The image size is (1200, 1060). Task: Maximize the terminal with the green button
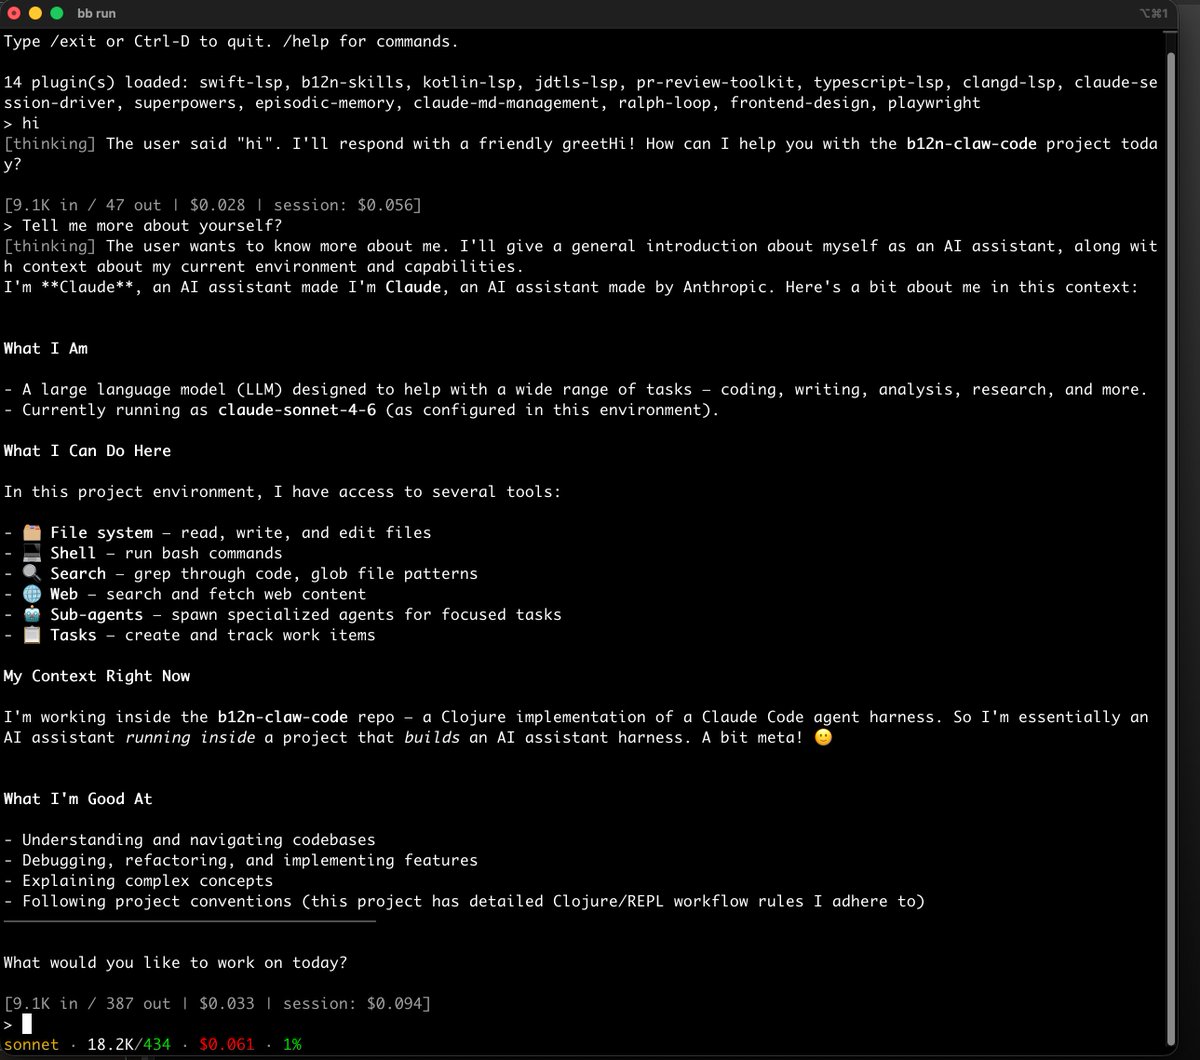coord(56,13)
